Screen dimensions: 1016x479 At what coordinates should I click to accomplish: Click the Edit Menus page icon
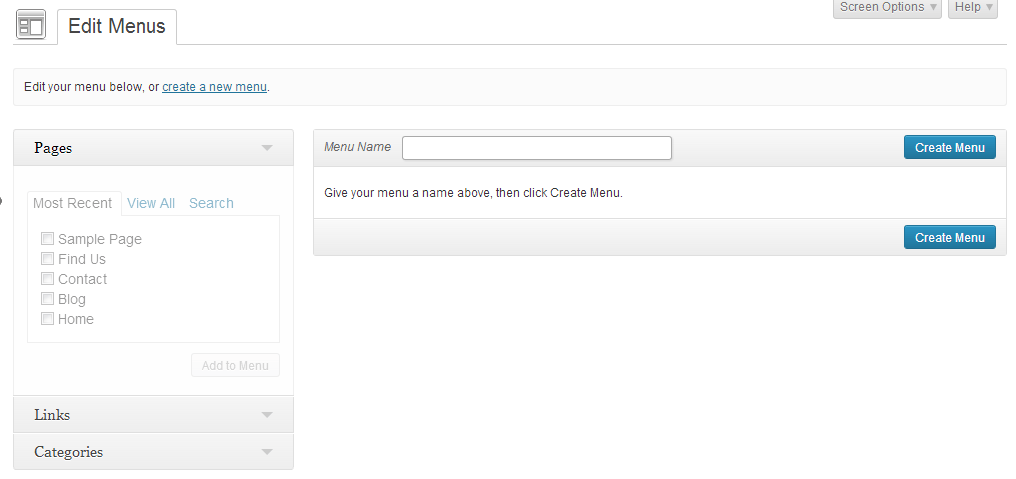pyautogui.click(x=31, y=26)
